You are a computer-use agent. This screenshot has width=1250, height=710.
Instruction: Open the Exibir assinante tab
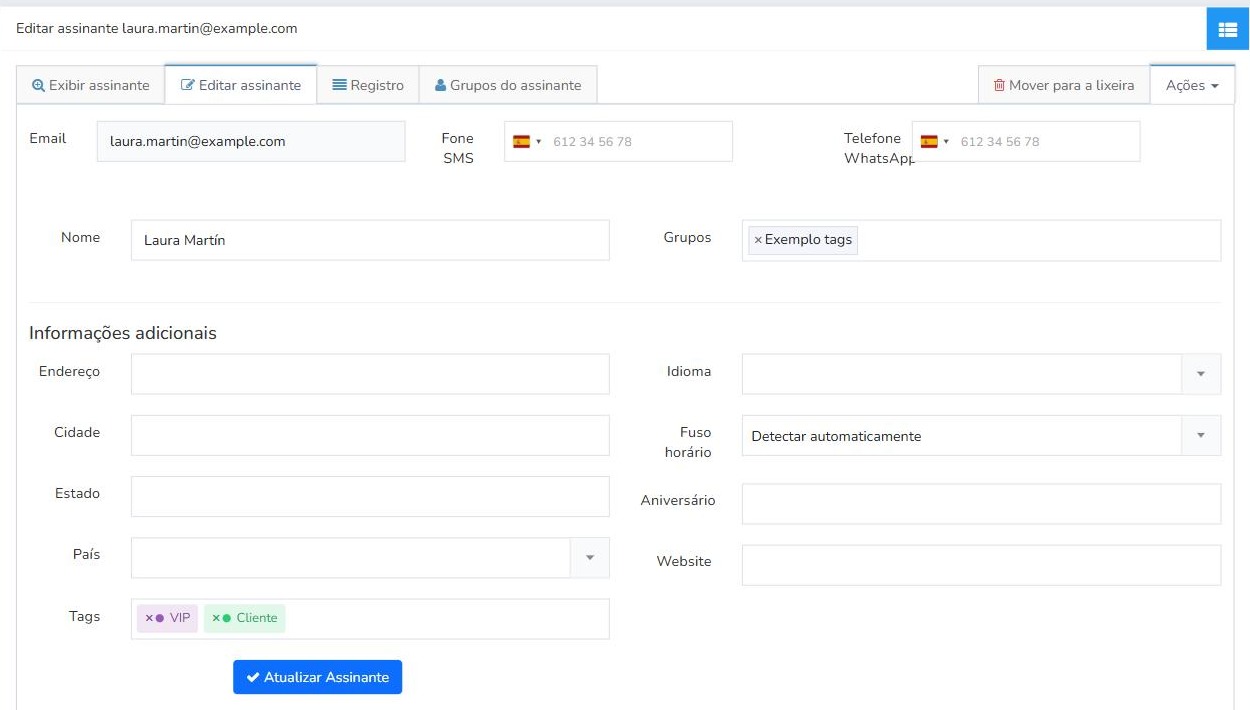point(91,85)
